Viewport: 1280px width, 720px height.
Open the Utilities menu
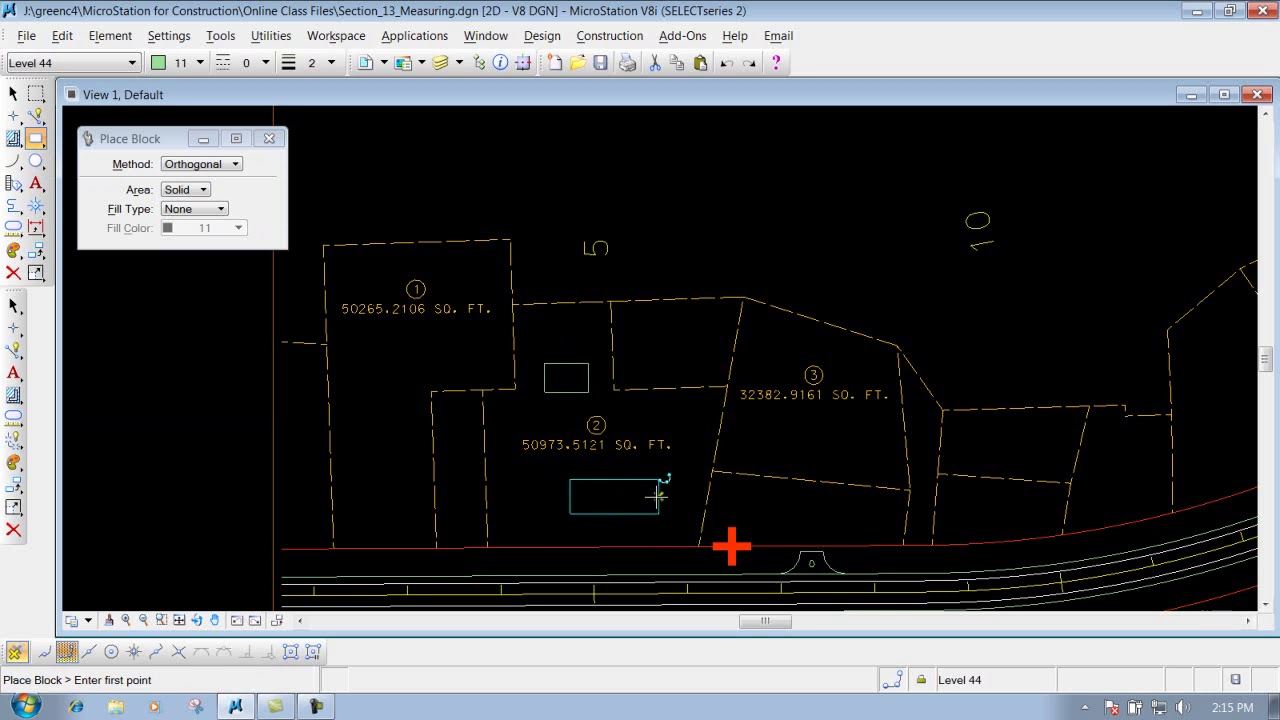(271, 36)
